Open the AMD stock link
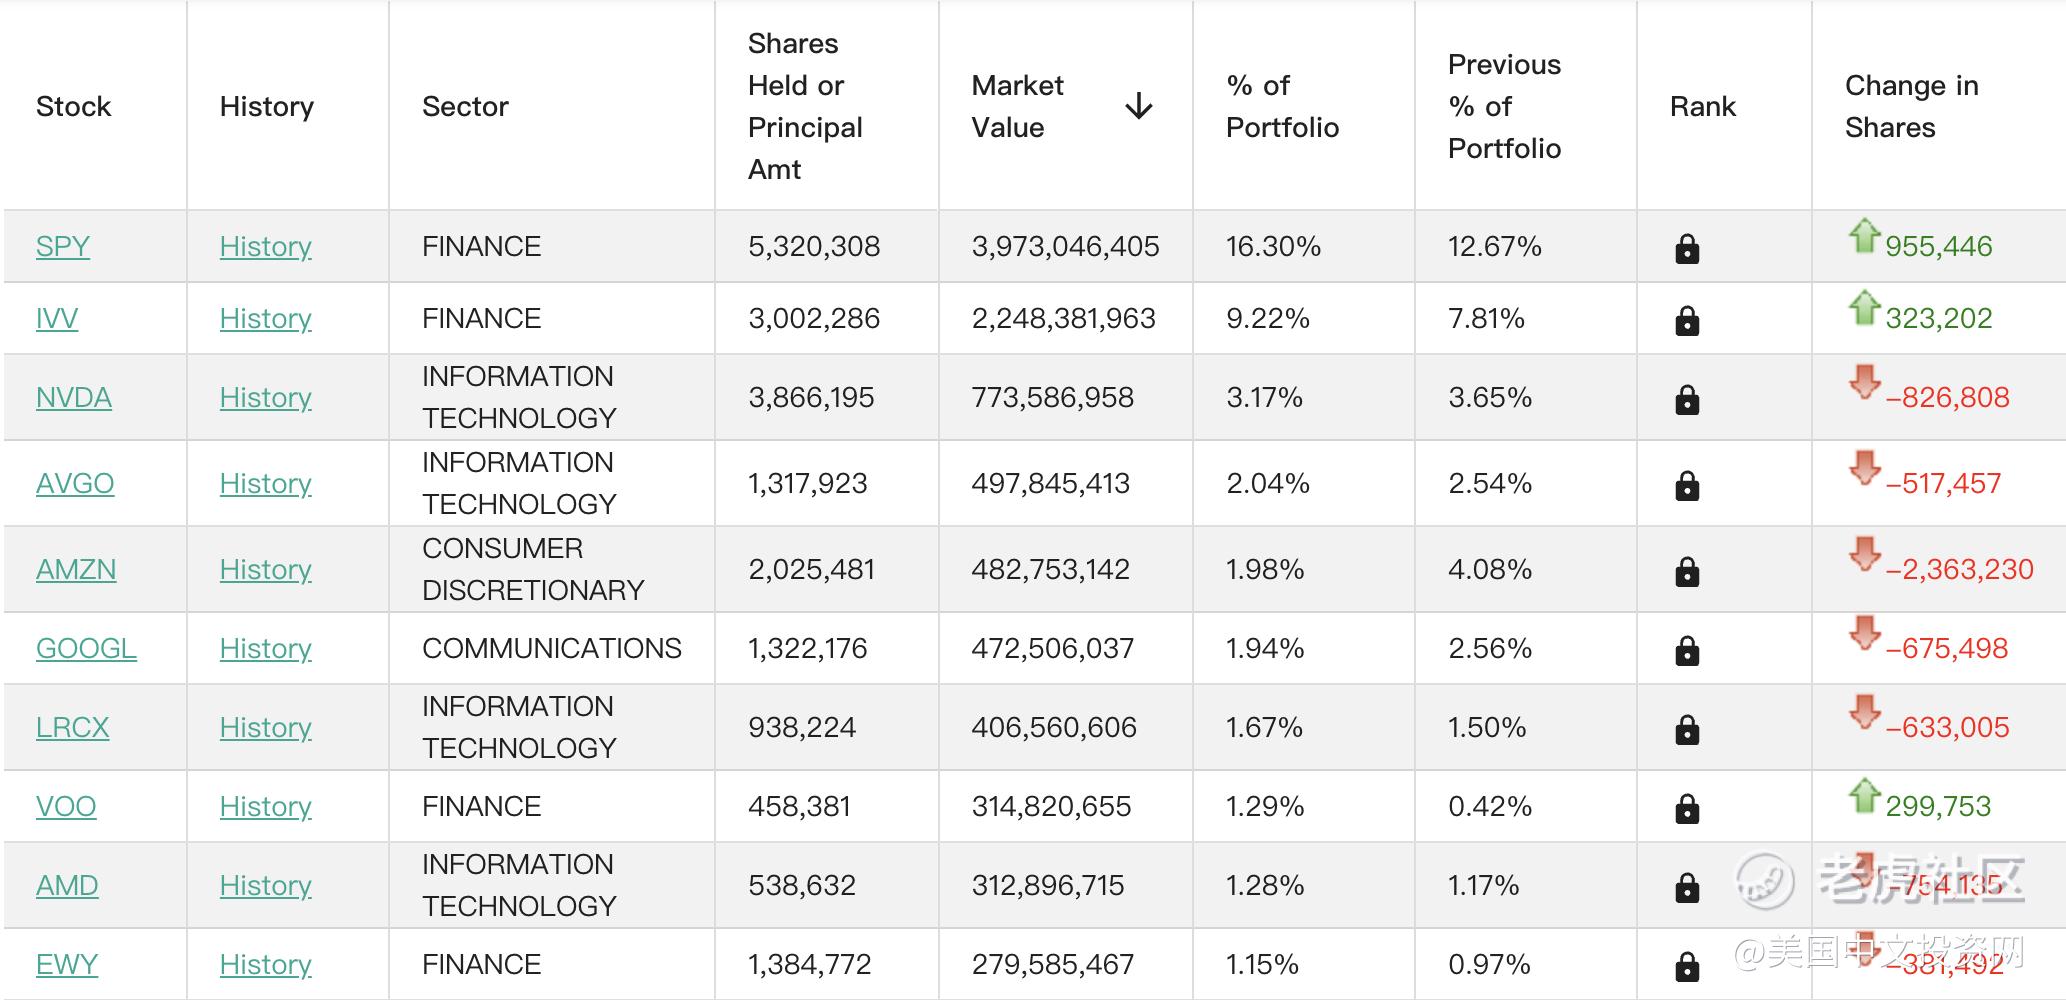 click(67, 885)
